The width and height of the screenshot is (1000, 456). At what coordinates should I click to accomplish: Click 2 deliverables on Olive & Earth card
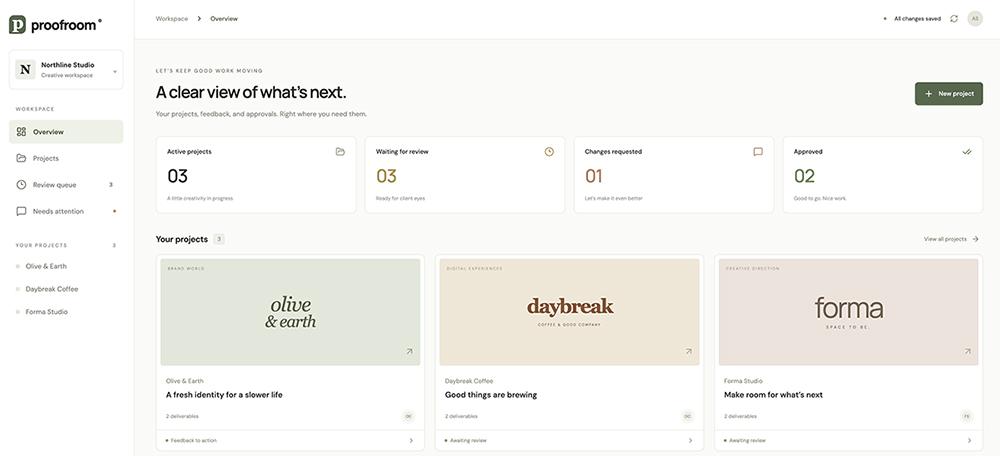[182, 416]
